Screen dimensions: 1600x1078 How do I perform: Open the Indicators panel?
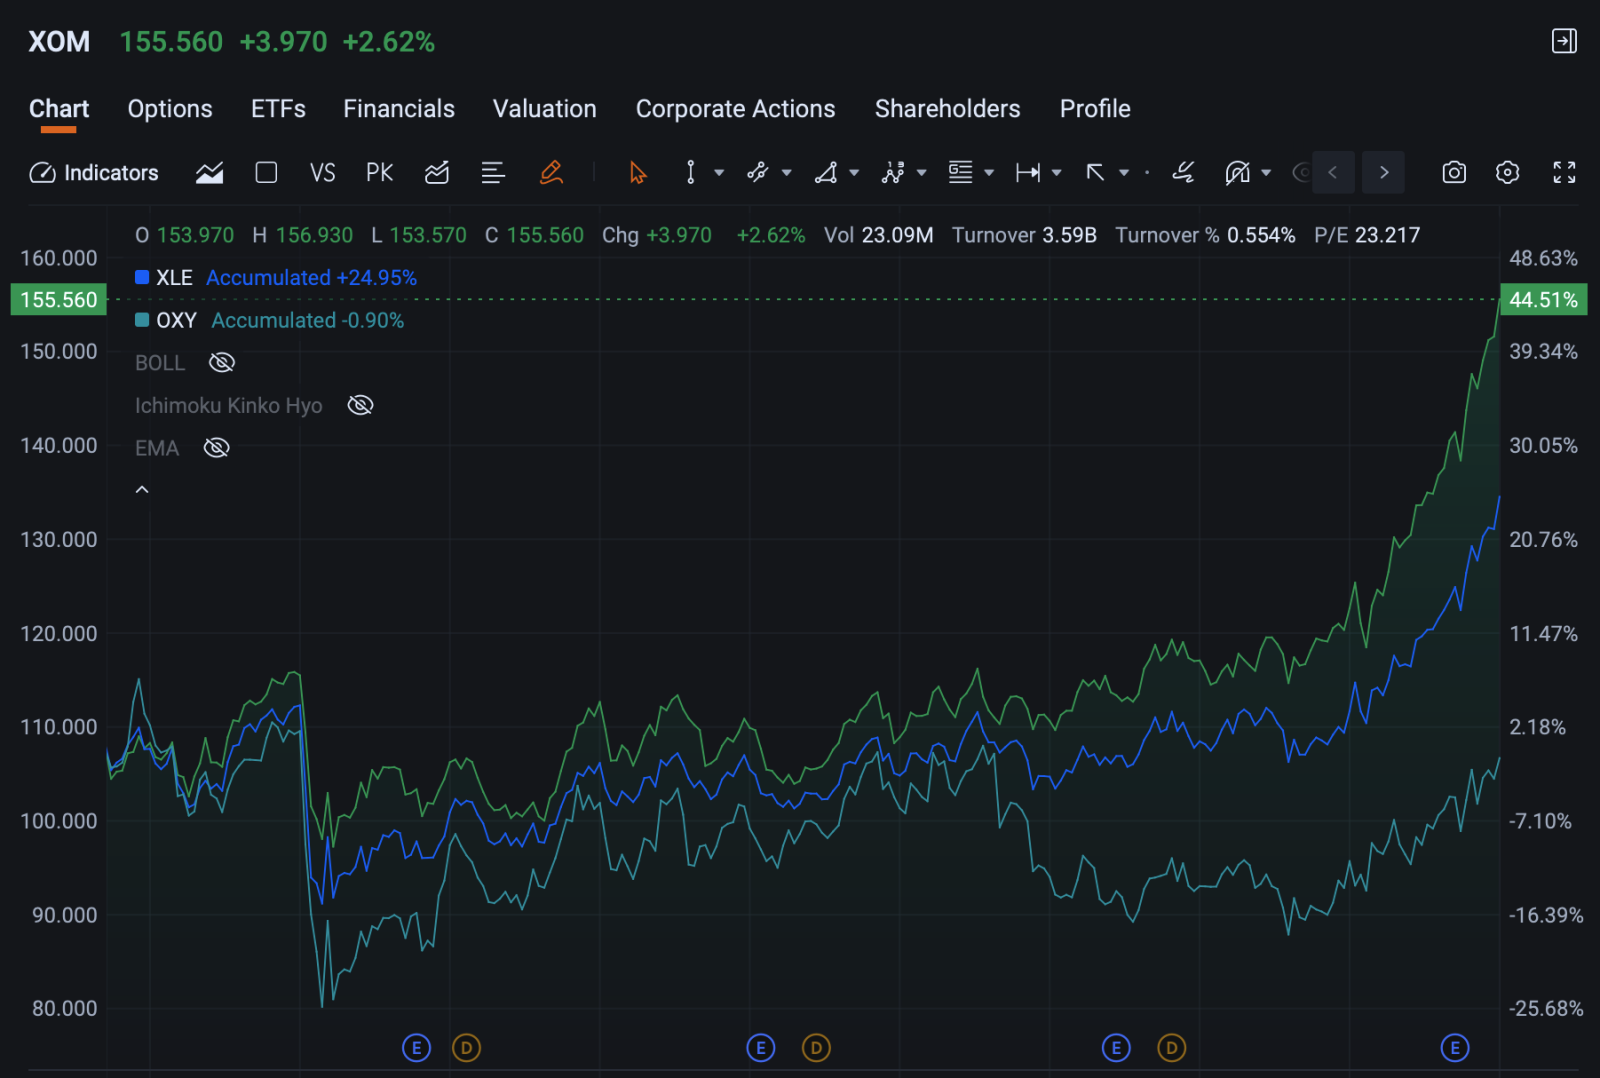[94, 173]
